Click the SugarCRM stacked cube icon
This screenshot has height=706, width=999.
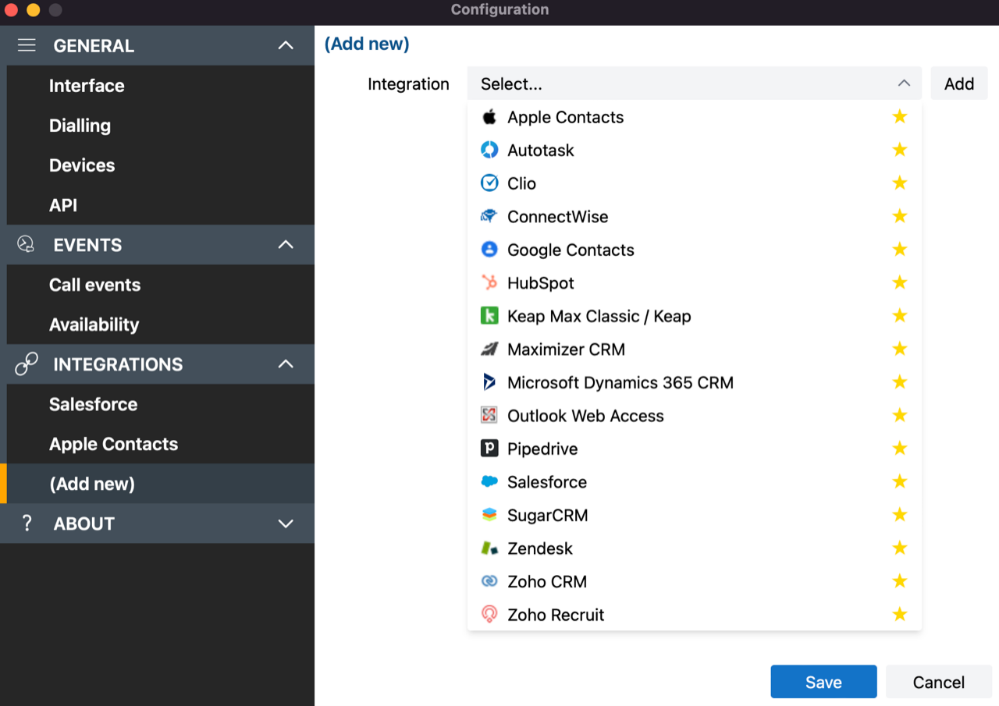(489, 515)
